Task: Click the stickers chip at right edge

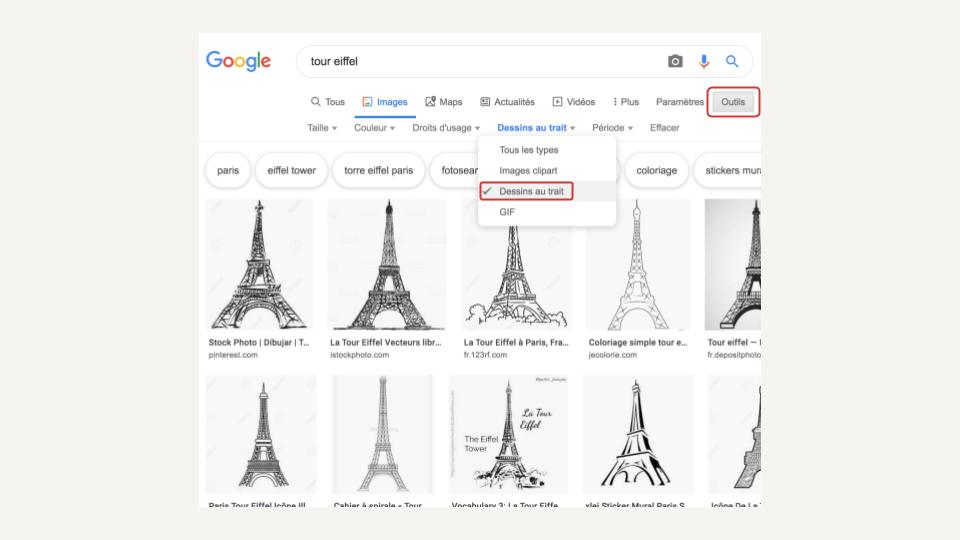Action: (x=728, y=170)
